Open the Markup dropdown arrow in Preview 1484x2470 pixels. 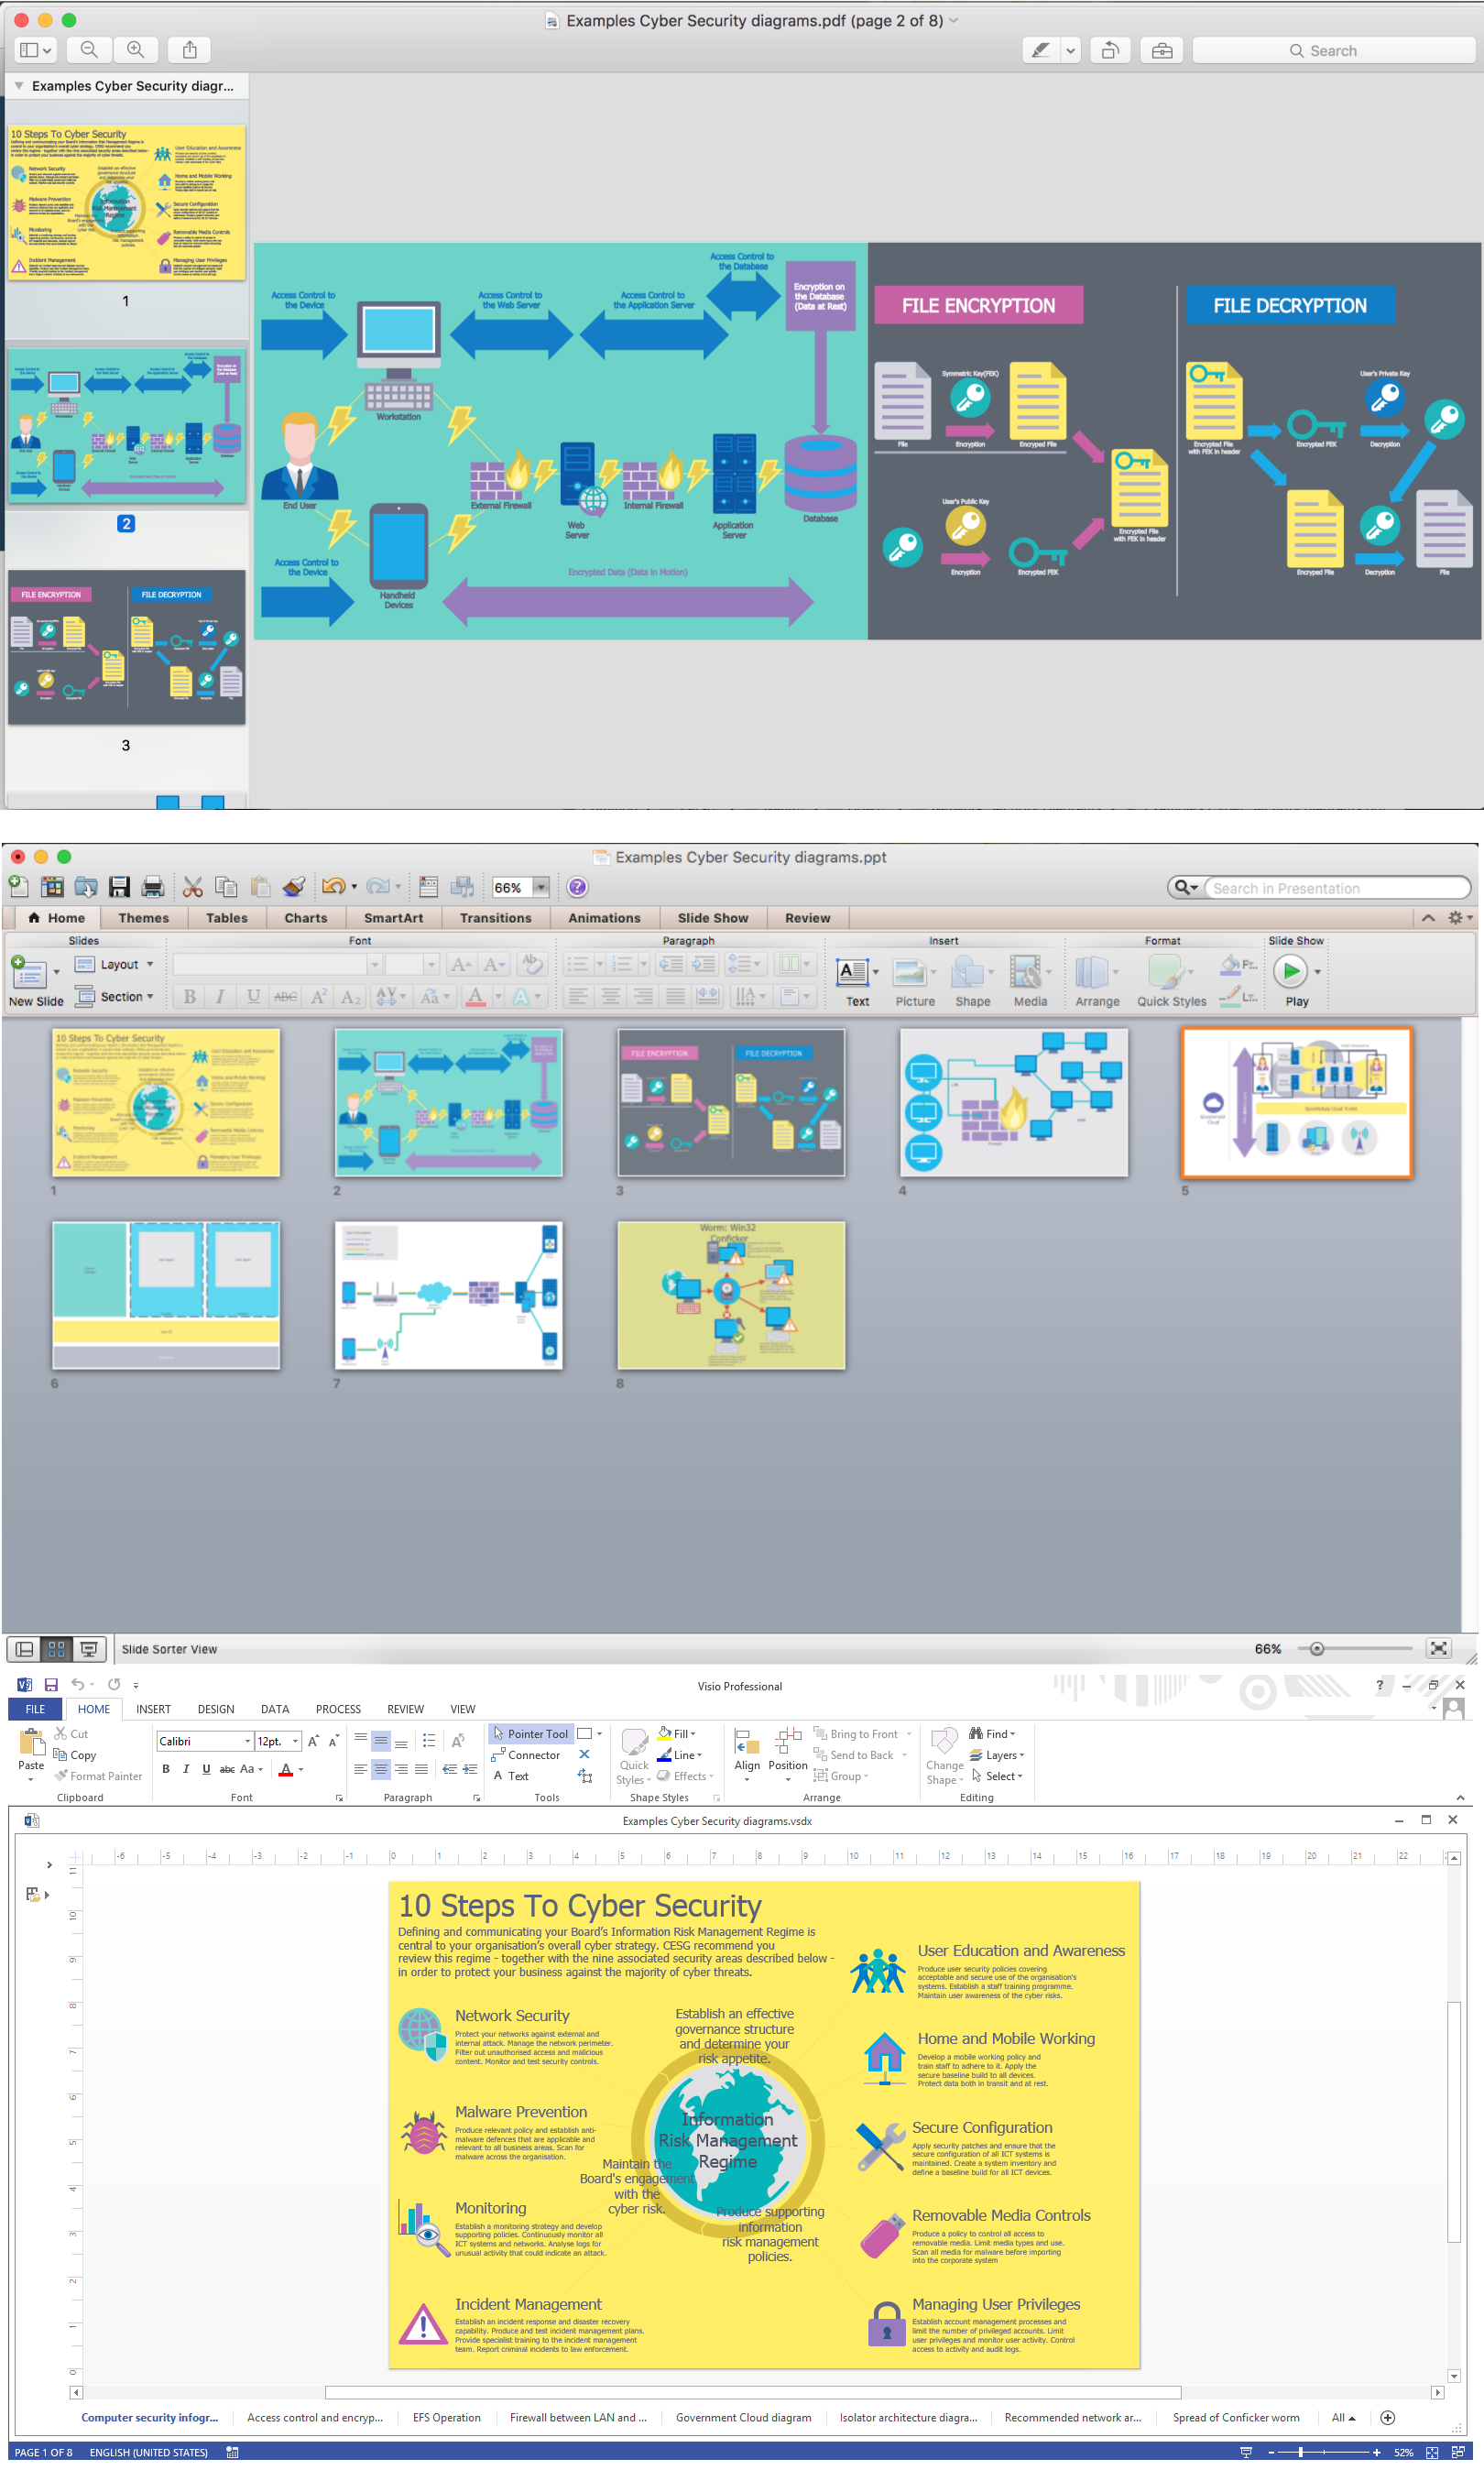pos(1070,50)
